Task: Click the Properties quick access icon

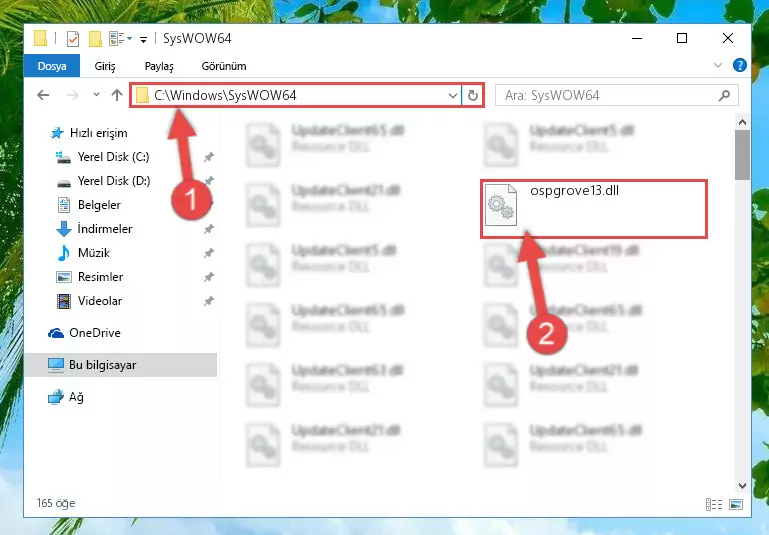Action: click(x=73, y=38)
